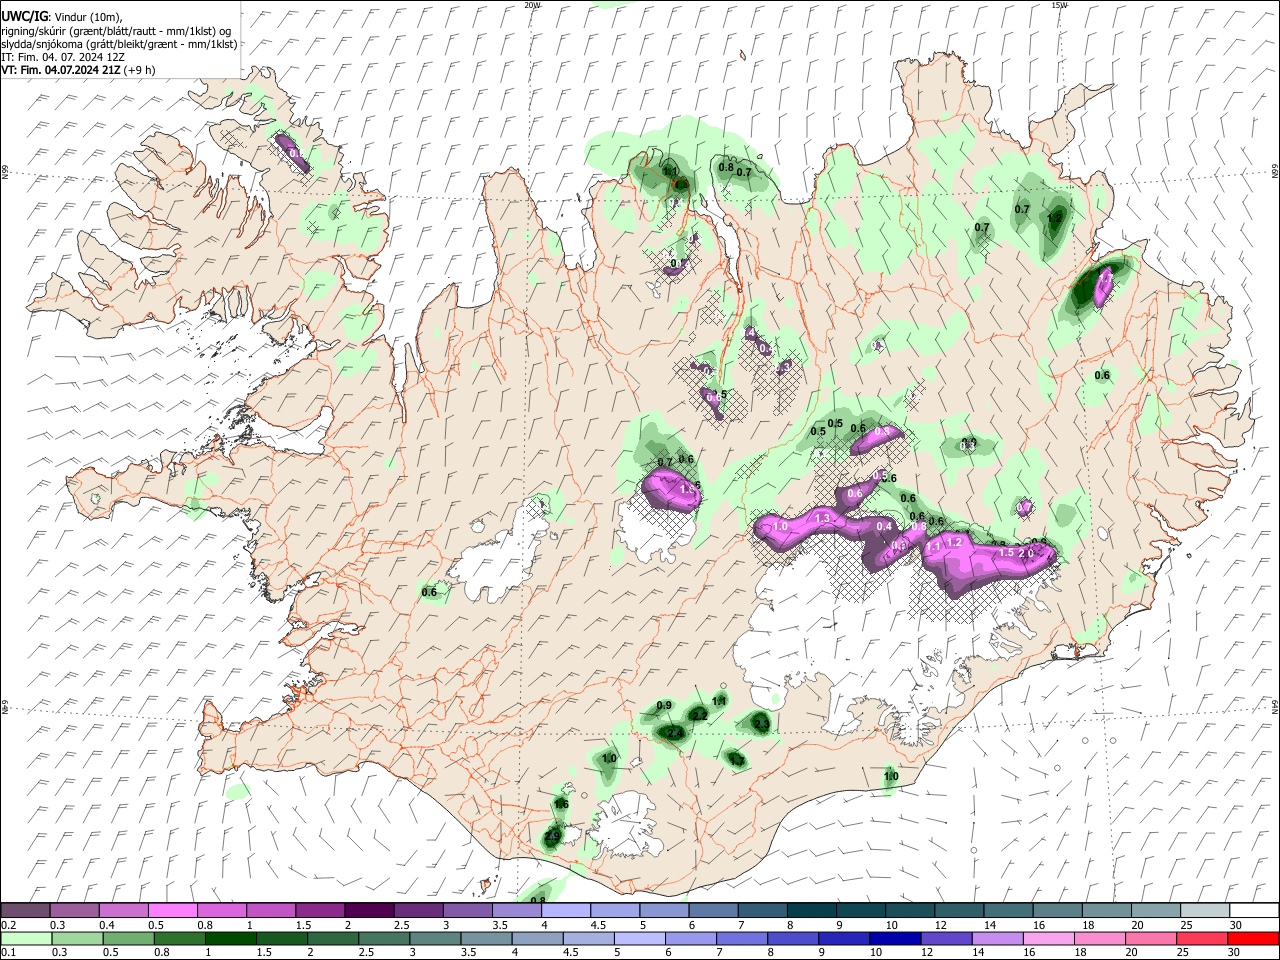The width and height of the screenshot is (1280, 960).
Task: Select the 'UWC/IG: Vindur (10m)' title line
Action: pyautogui.click(x=62, y=16)
